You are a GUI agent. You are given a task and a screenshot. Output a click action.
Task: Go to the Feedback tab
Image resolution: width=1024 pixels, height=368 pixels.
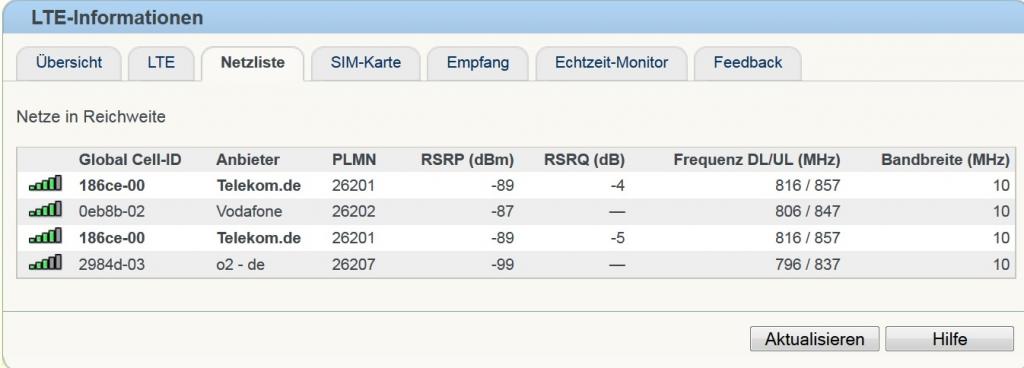(748, 63)
